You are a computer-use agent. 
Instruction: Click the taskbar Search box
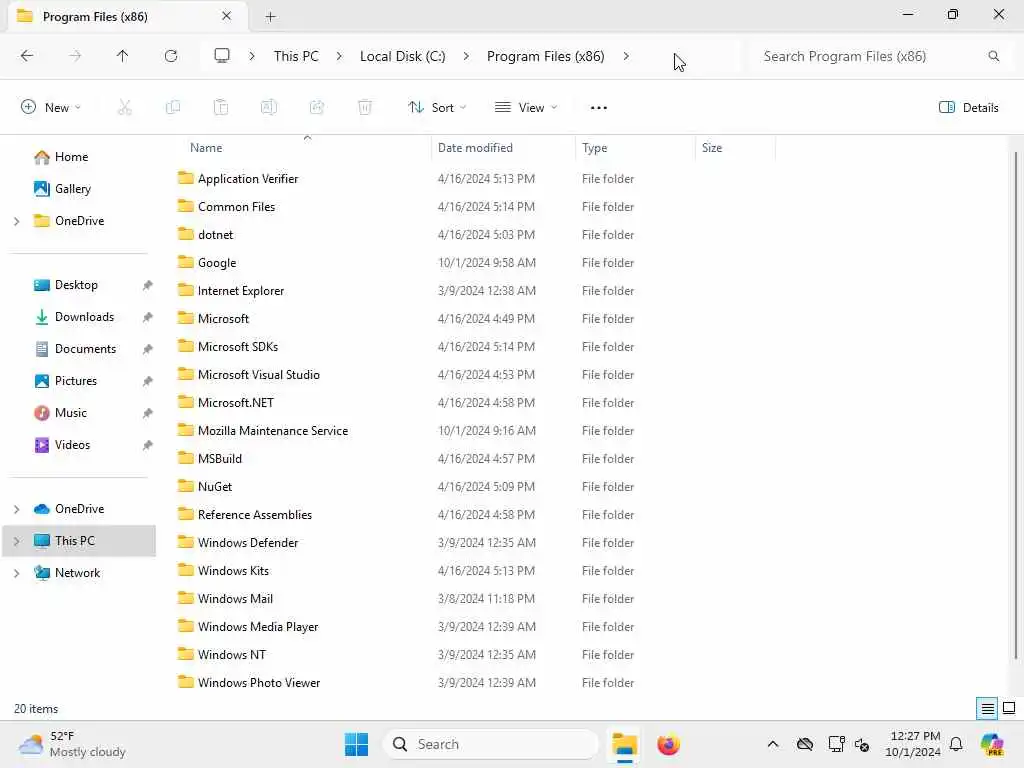click(491, 744)
